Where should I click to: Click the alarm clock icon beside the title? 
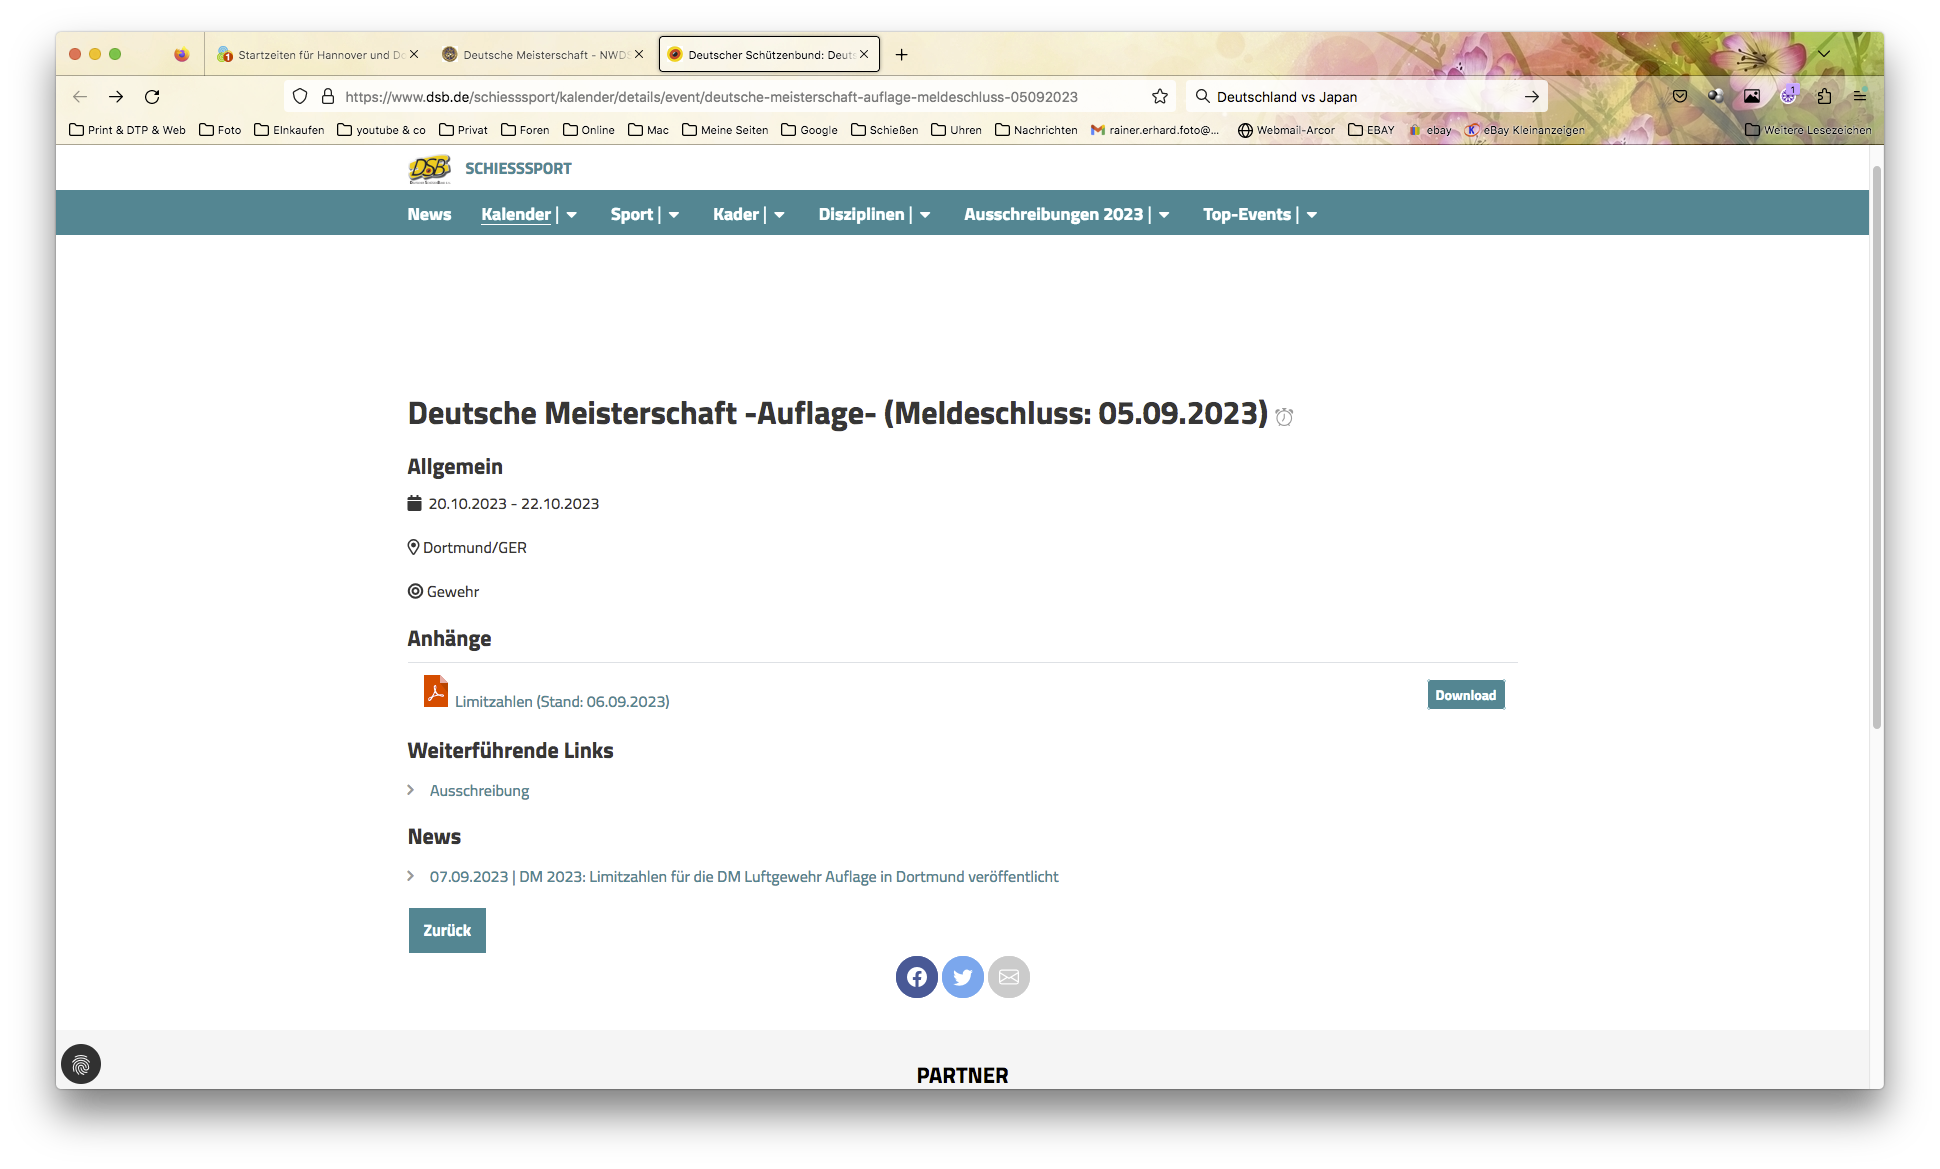tap(1284, 417)
